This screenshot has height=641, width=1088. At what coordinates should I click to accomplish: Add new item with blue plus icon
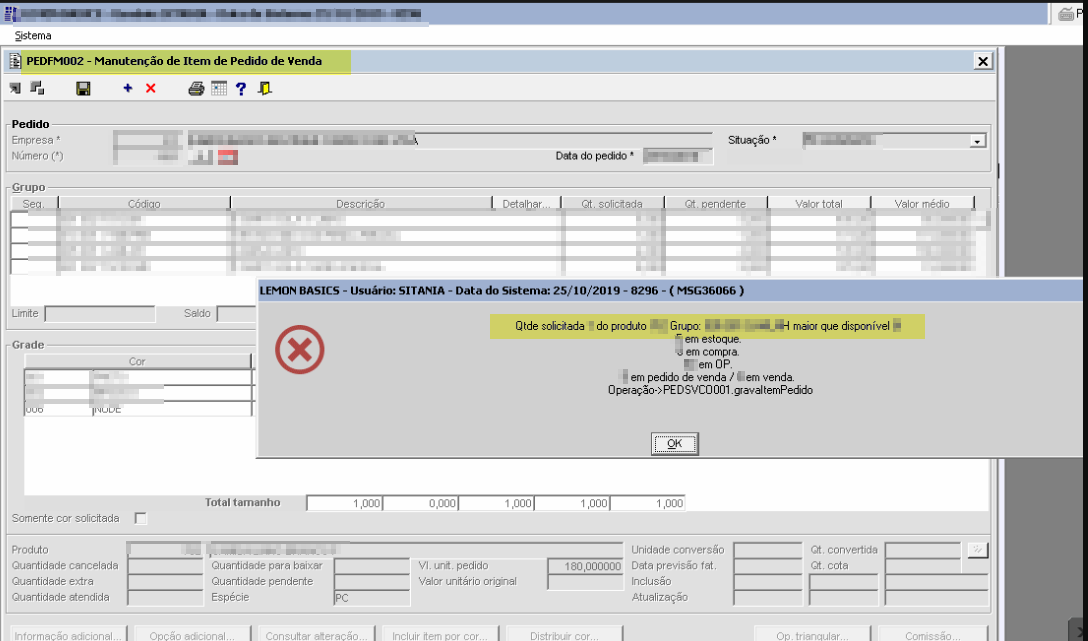(x=128, y=88)
